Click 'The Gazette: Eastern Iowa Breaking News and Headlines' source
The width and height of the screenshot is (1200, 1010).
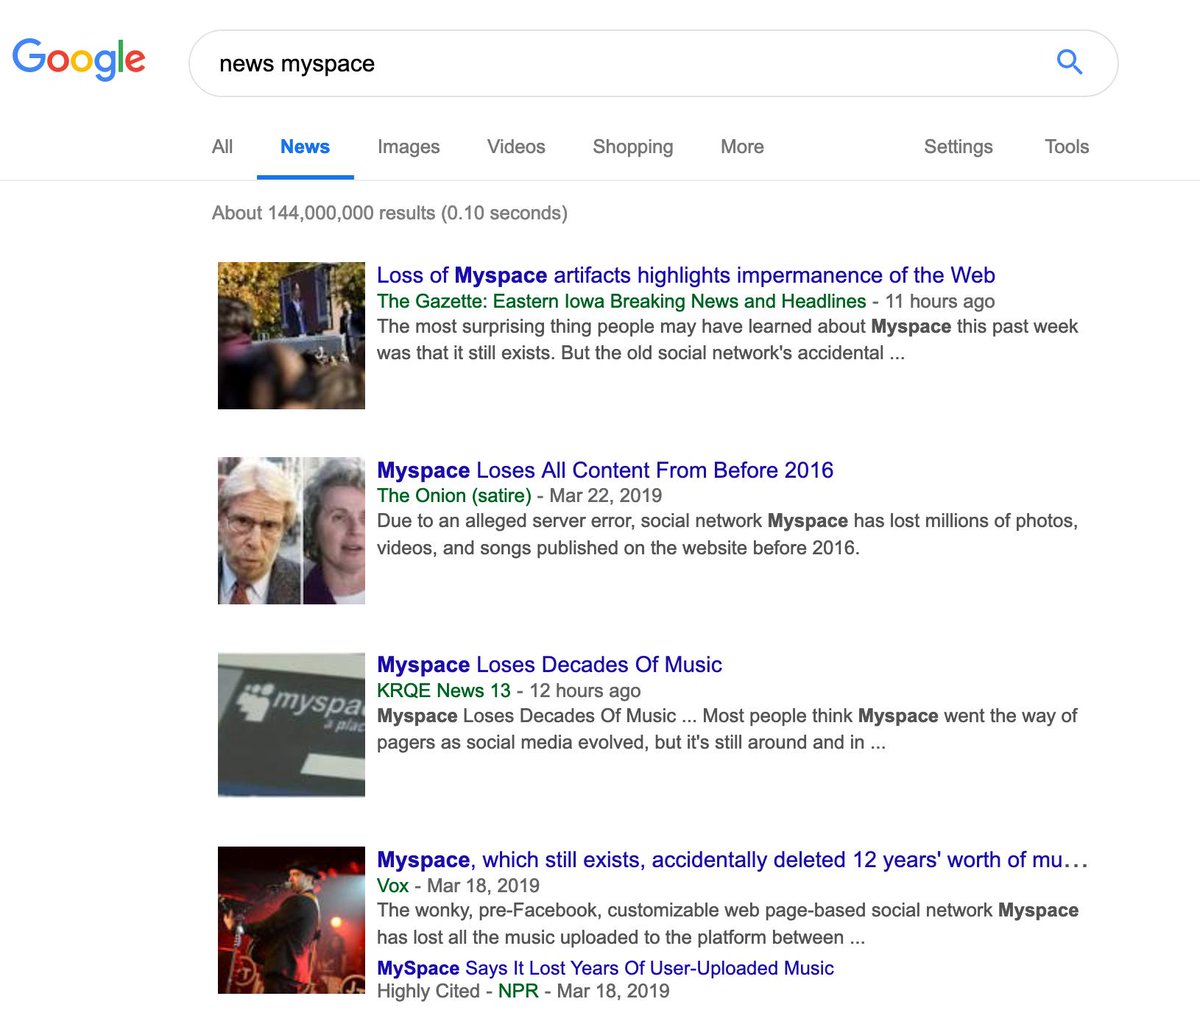tap(621, 301)
